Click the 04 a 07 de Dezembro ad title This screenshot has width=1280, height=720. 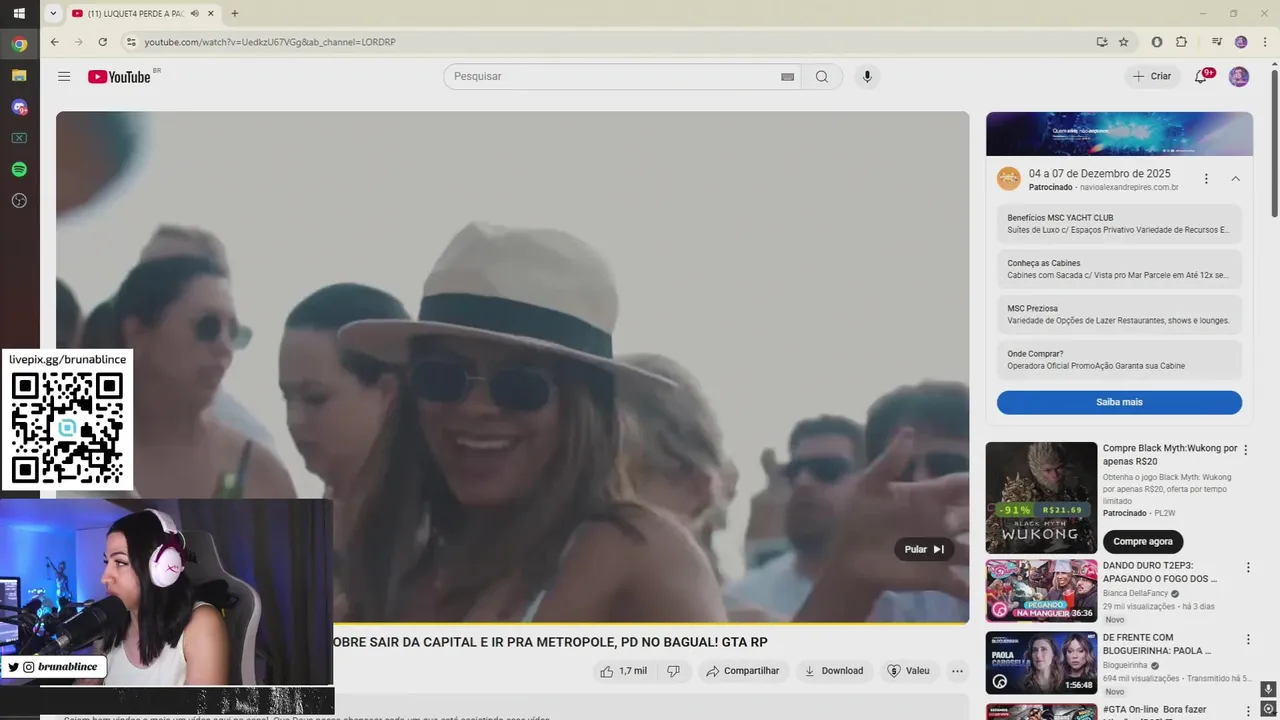click(x=1099, y=174)
